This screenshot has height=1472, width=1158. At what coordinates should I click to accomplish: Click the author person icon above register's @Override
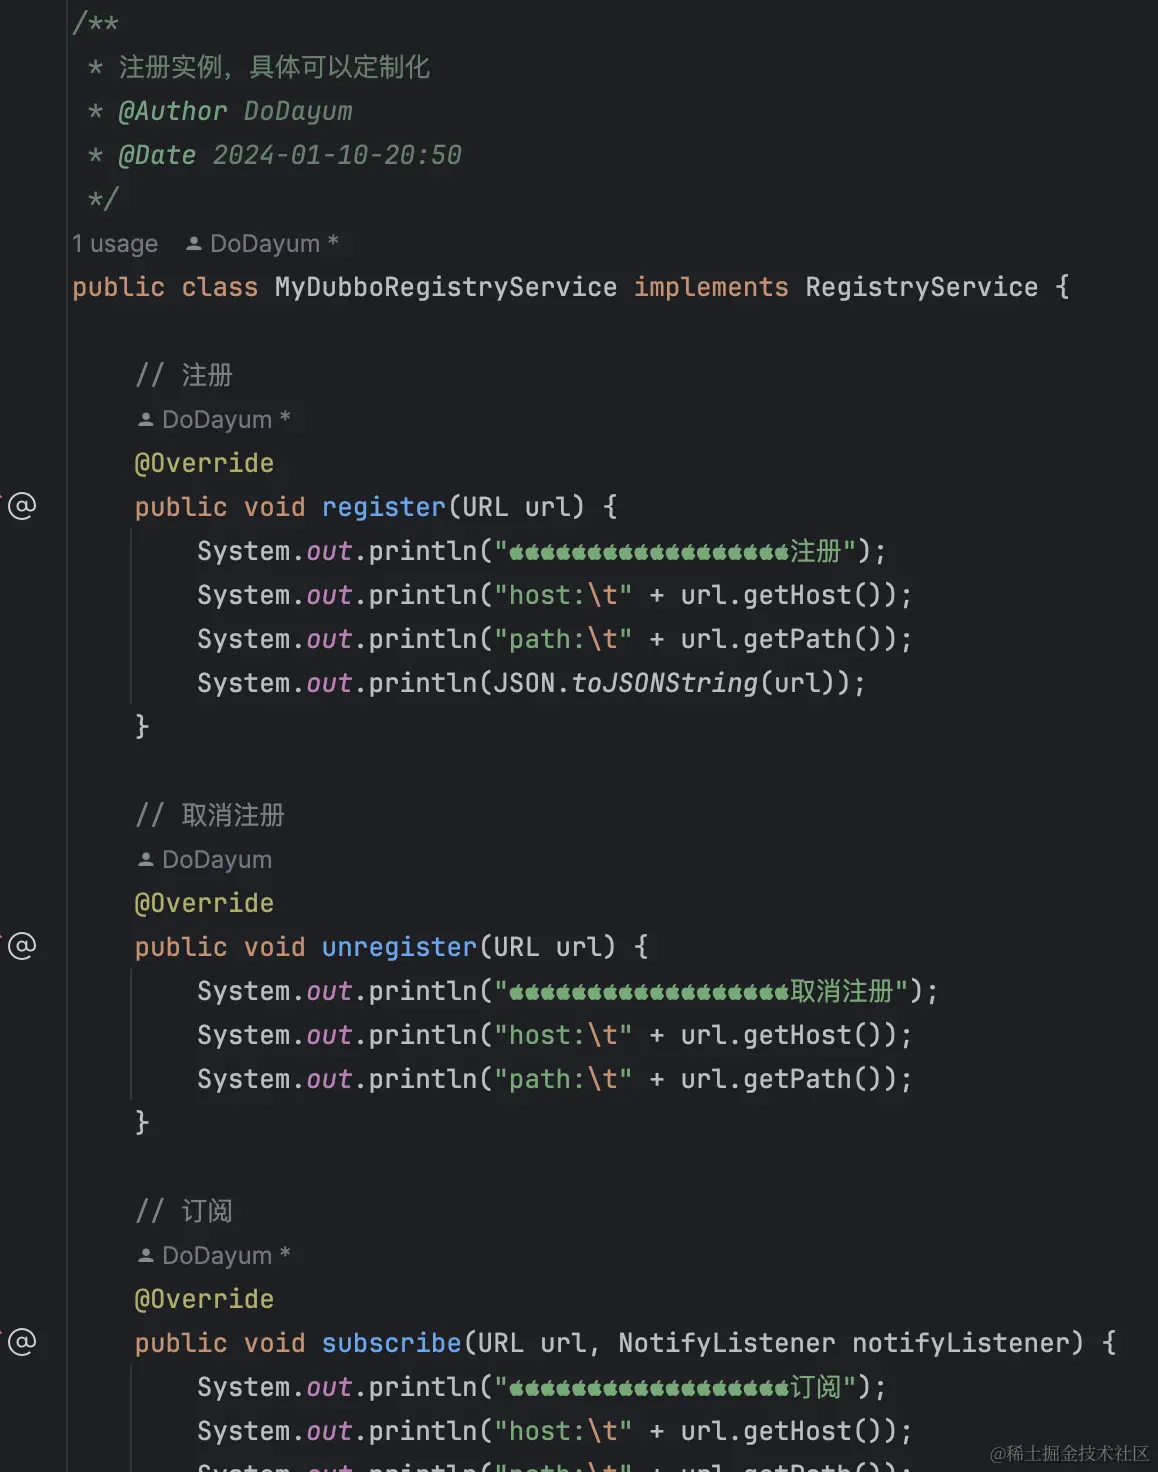tap(146, 420)
